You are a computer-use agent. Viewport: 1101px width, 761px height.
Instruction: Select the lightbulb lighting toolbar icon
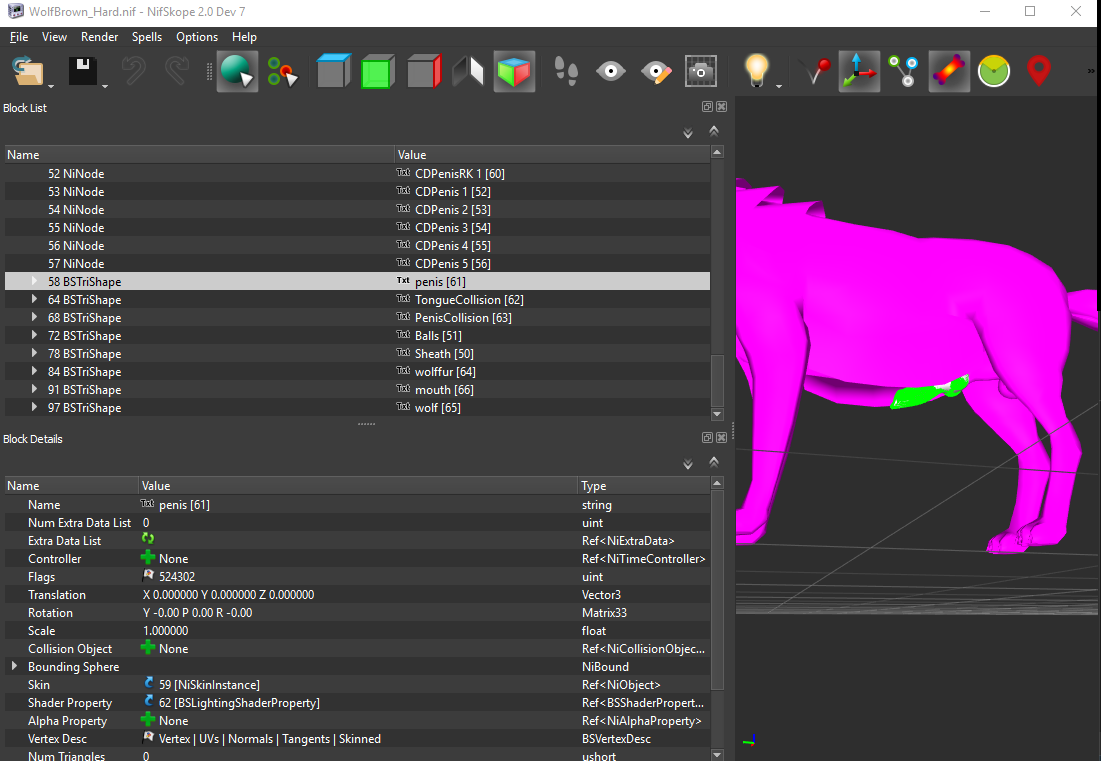point(756,71)
